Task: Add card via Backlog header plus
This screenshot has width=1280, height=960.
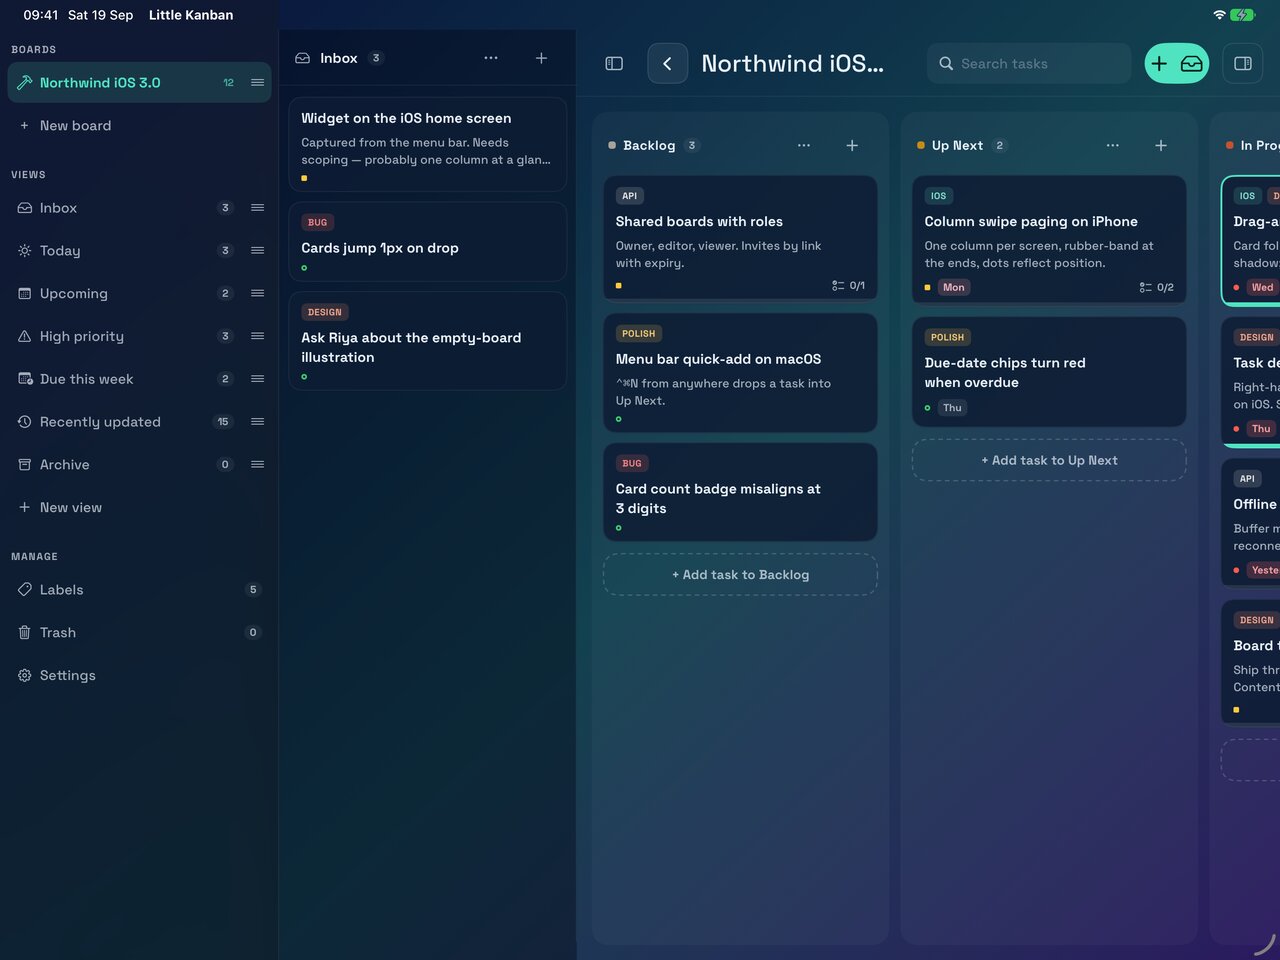Action: click(852, 145)
